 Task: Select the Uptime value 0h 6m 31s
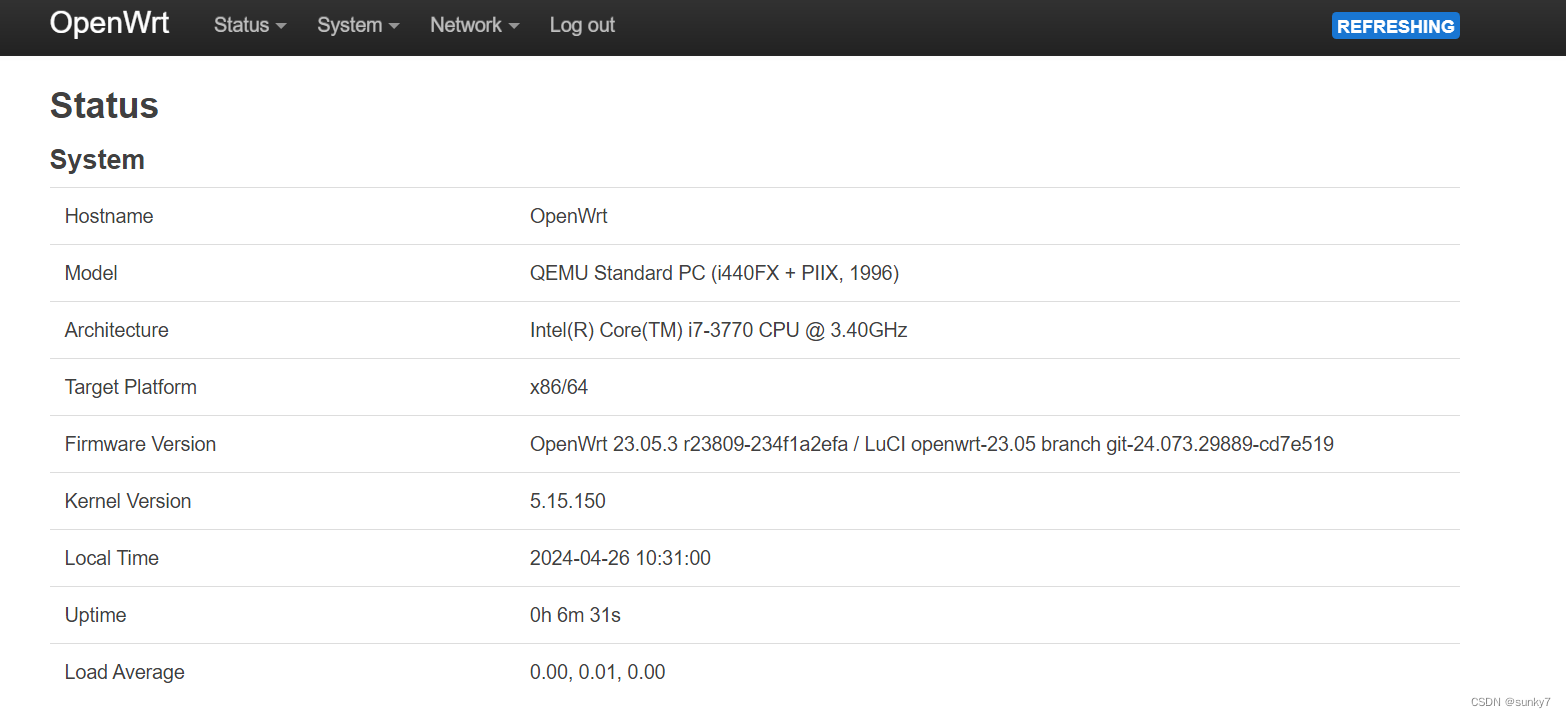(x=575, y=615)
